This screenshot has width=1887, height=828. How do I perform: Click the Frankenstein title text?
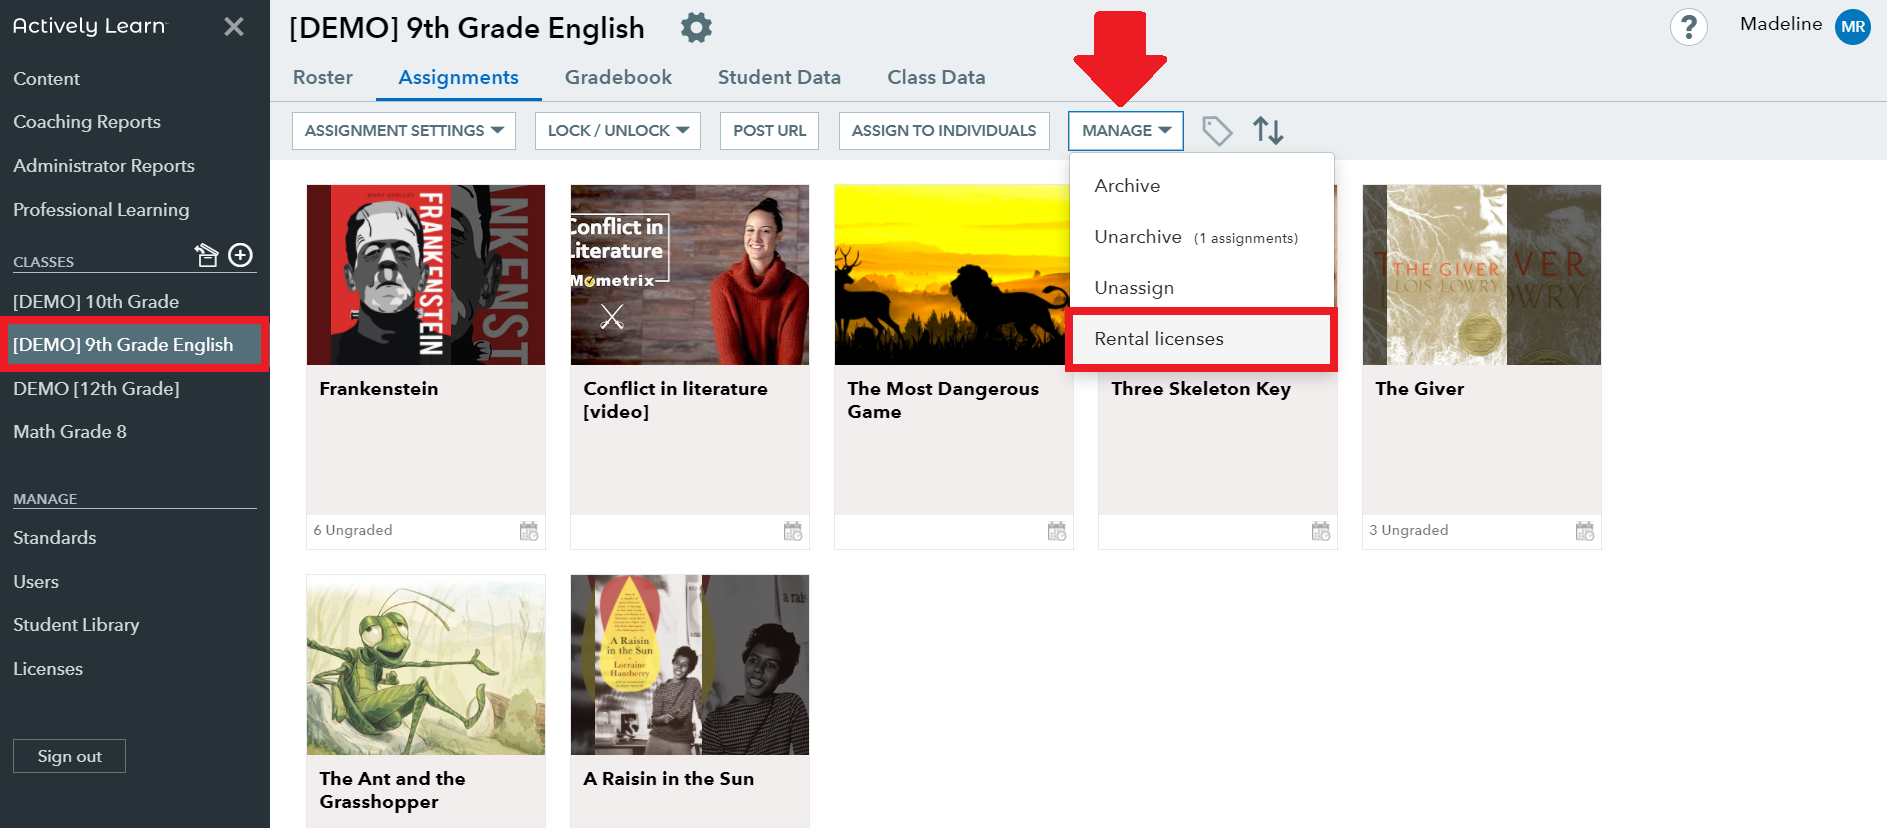click(x=379, y=389)
